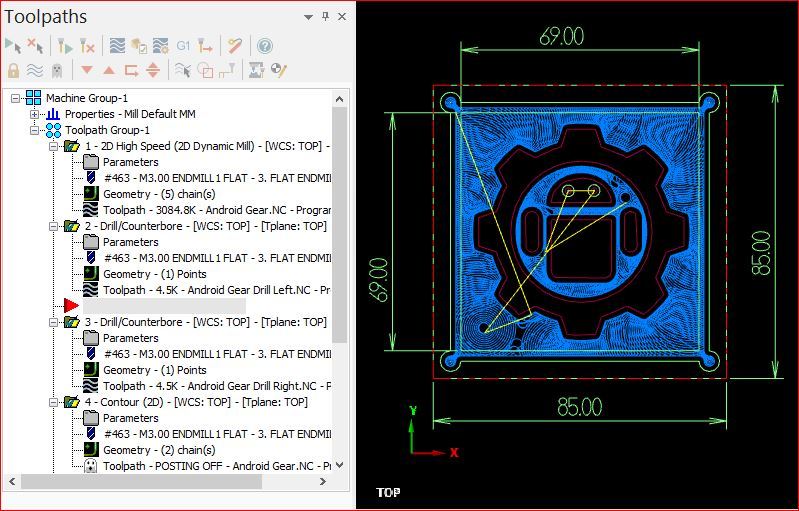Post selected operations with G1 icon
This screenshot has height=511, width=799.
(183, 46)
